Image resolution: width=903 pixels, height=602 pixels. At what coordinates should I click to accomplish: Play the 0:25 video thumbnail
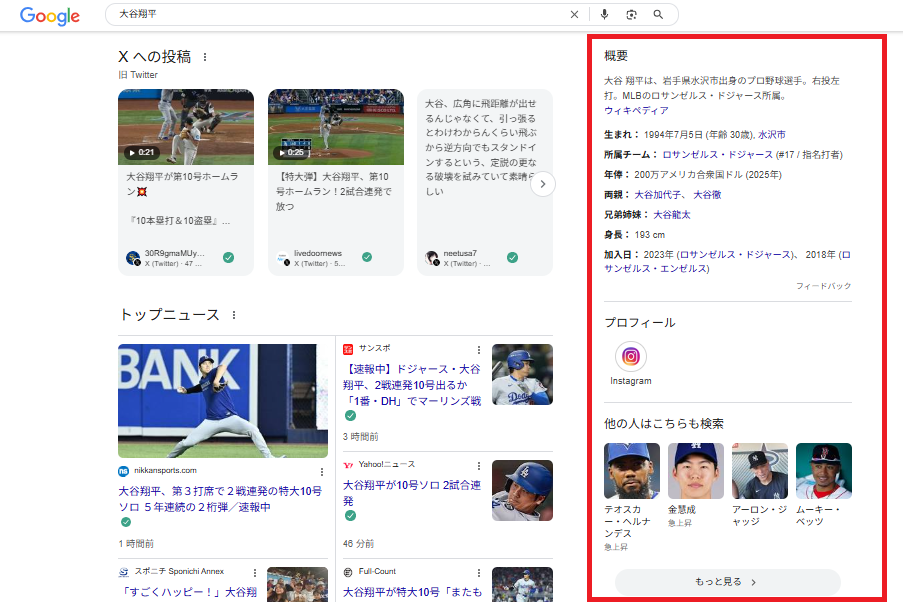click(x=336, y=127)
